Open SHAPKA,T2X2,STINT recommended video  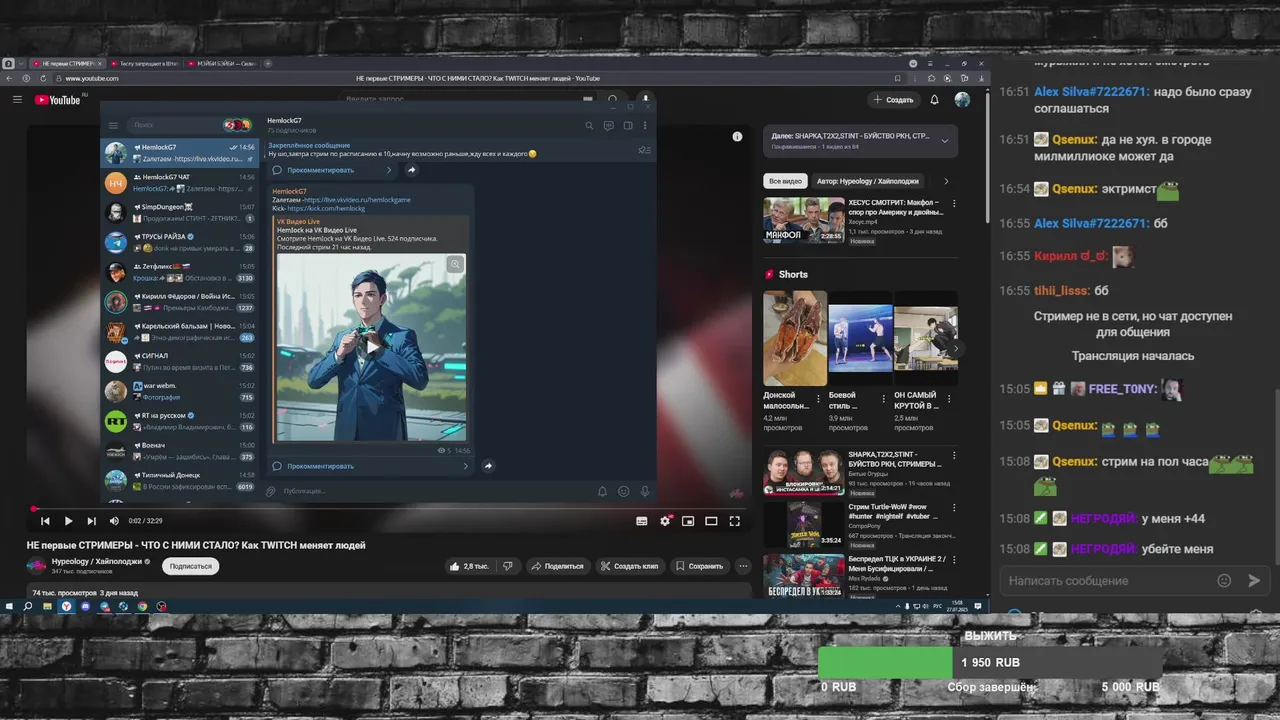coord(803,472)
